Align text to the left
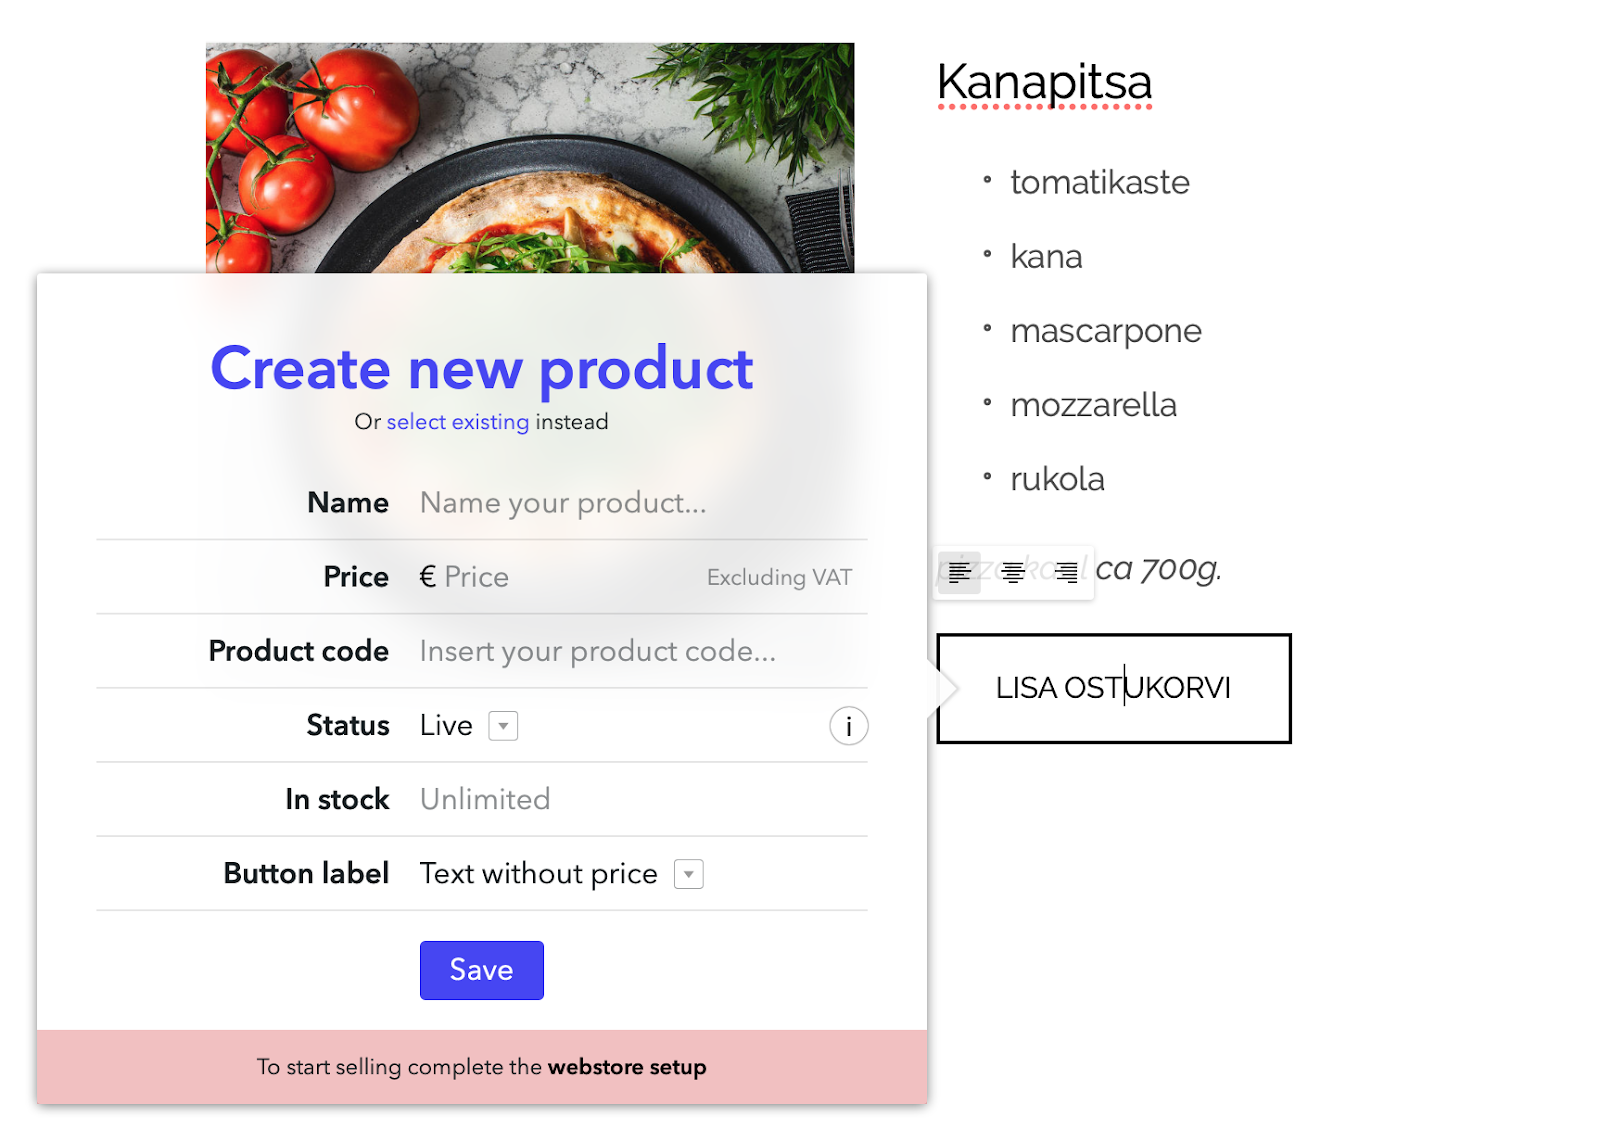The image size is (1600, 1129). point(959,573)
